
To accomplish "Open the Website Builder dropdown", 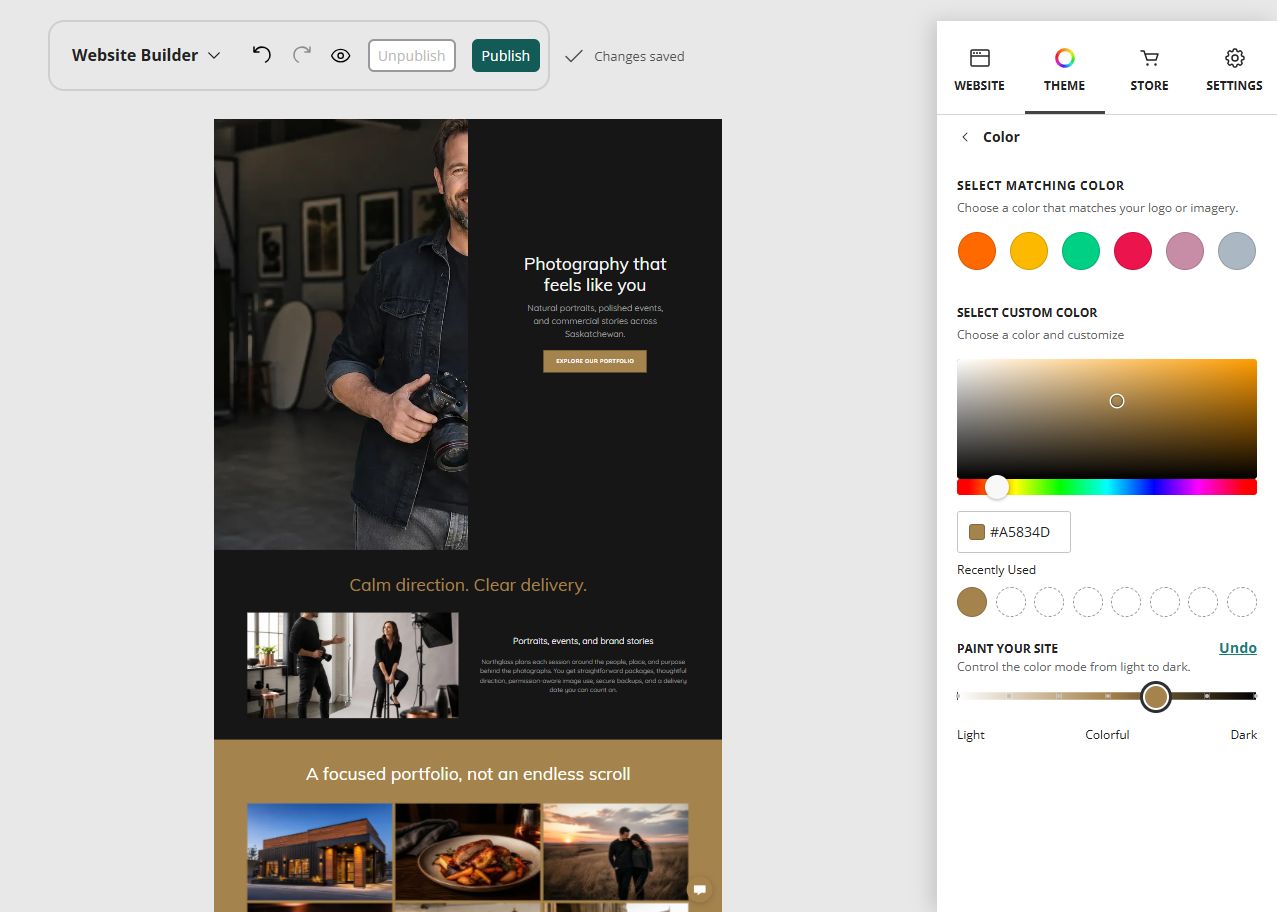I will click(146, 55).
